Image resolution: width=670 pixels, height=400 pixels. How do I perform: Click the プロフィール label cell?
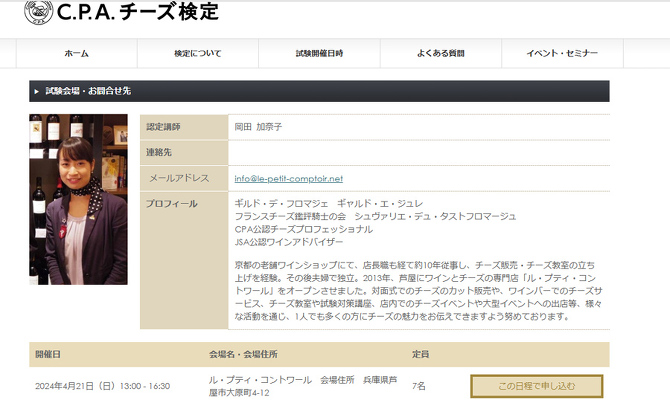point(184,260)
